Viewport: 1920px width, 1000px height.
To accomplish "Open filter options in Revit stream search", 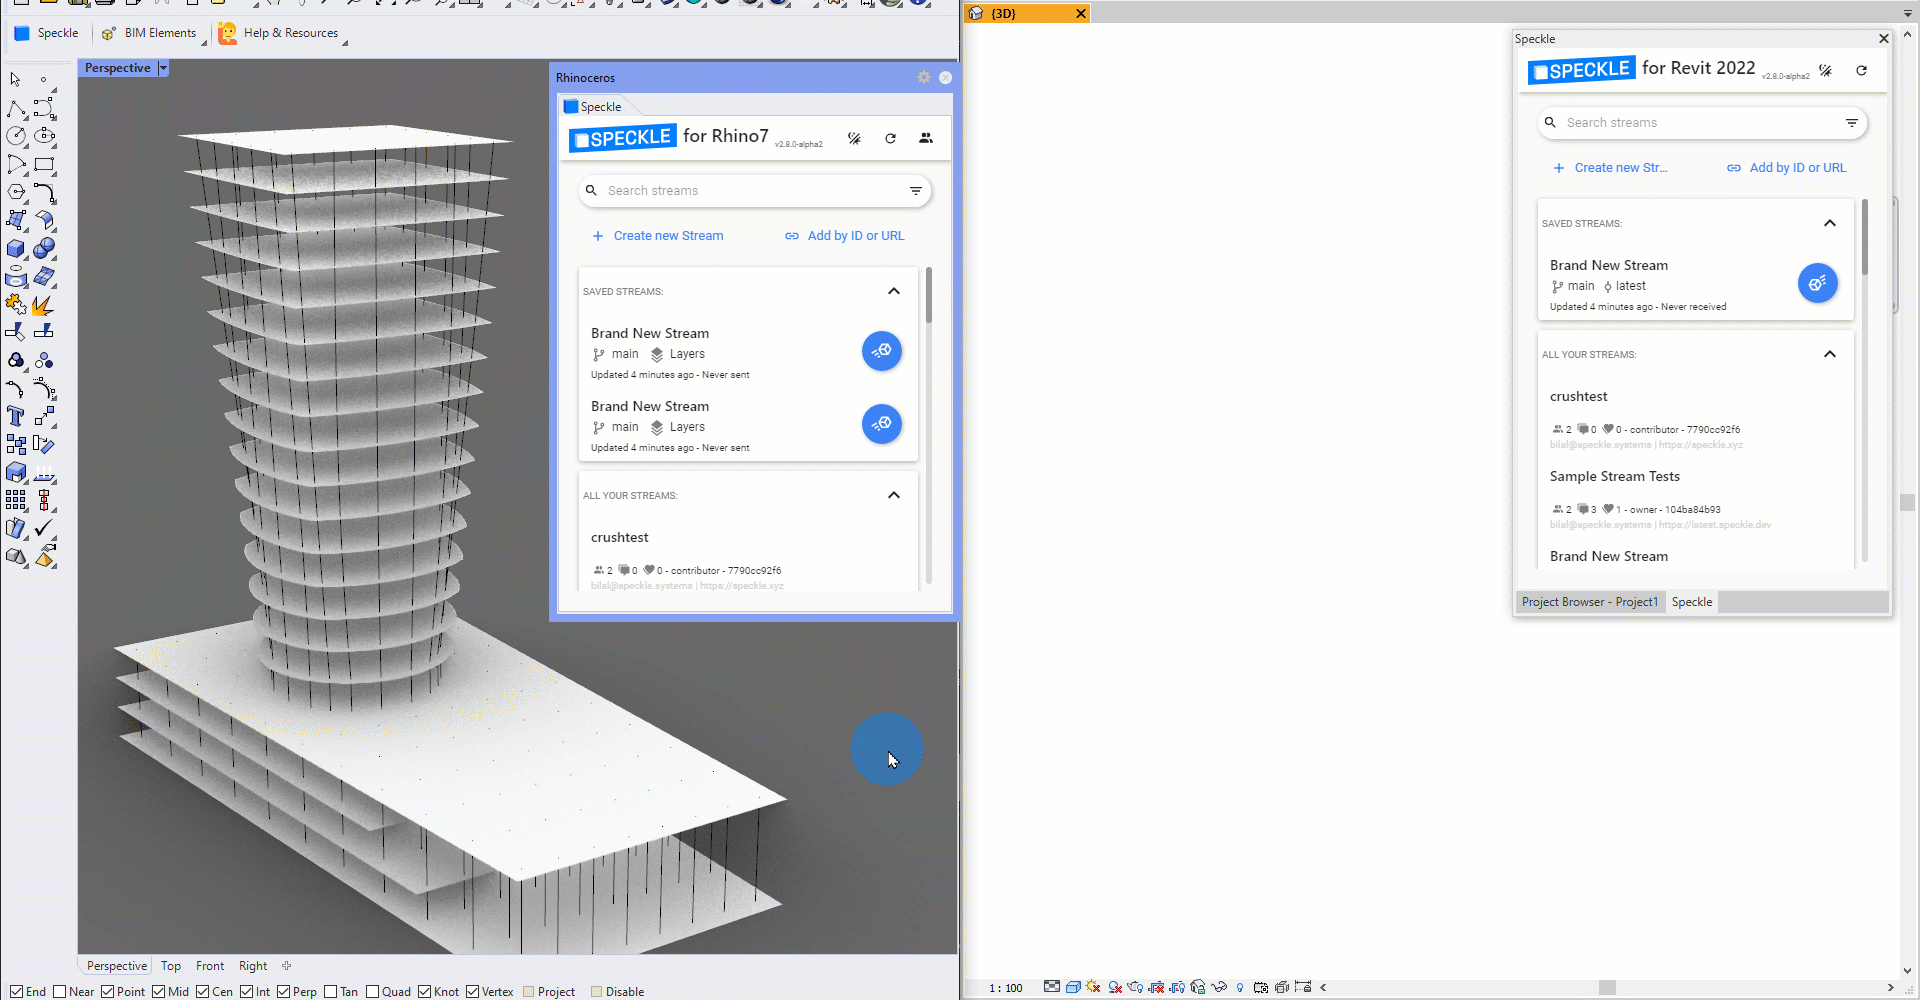I will pyautogui.click(x=1851, y=122).
